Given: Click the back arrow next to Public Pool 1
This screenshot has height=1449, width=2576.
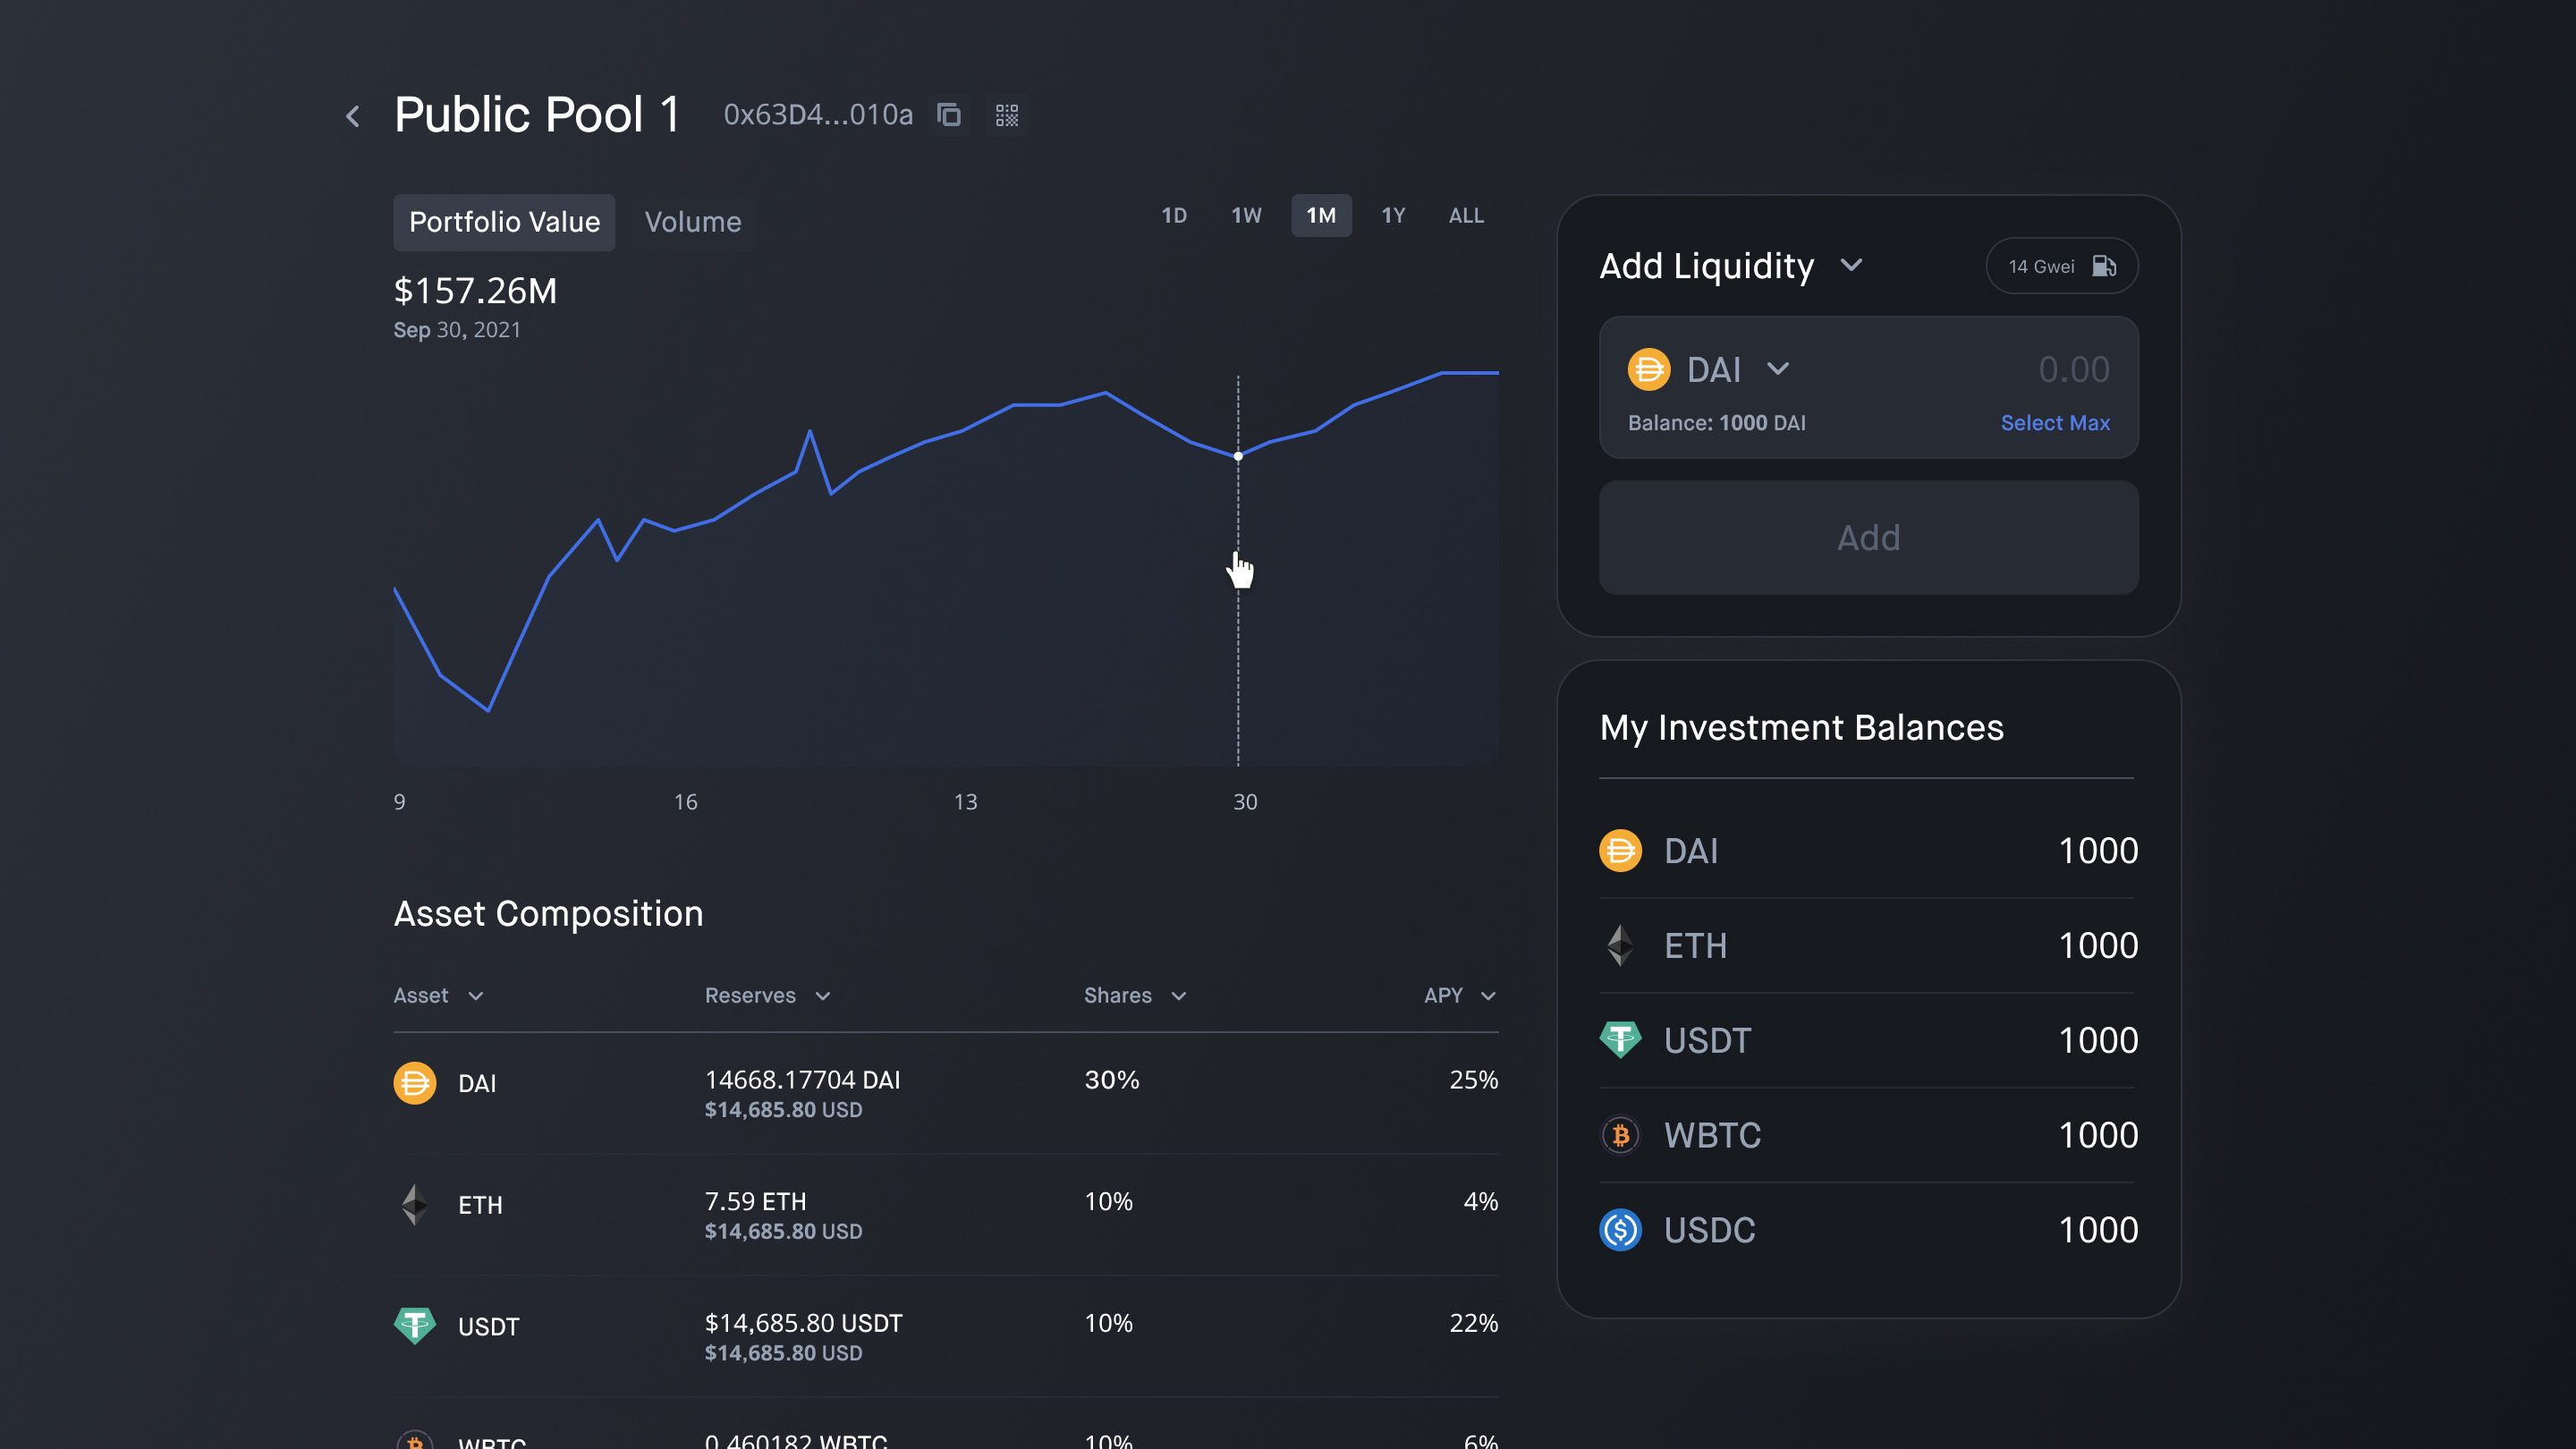Looking at the screenshot, I should coord(352,116).
